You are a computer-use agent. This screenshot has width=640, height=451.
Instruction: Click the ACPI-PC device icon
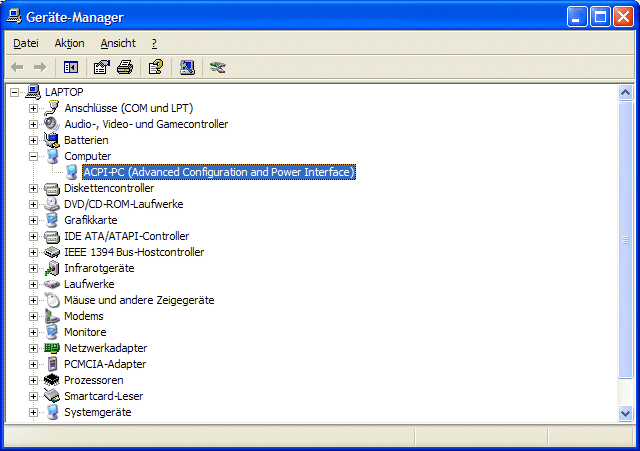click(71, 172)
